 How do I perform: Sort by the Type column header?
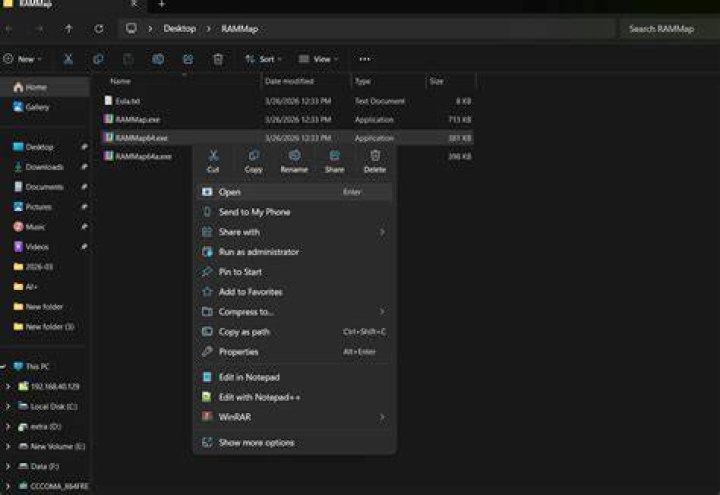pos(388,81)
